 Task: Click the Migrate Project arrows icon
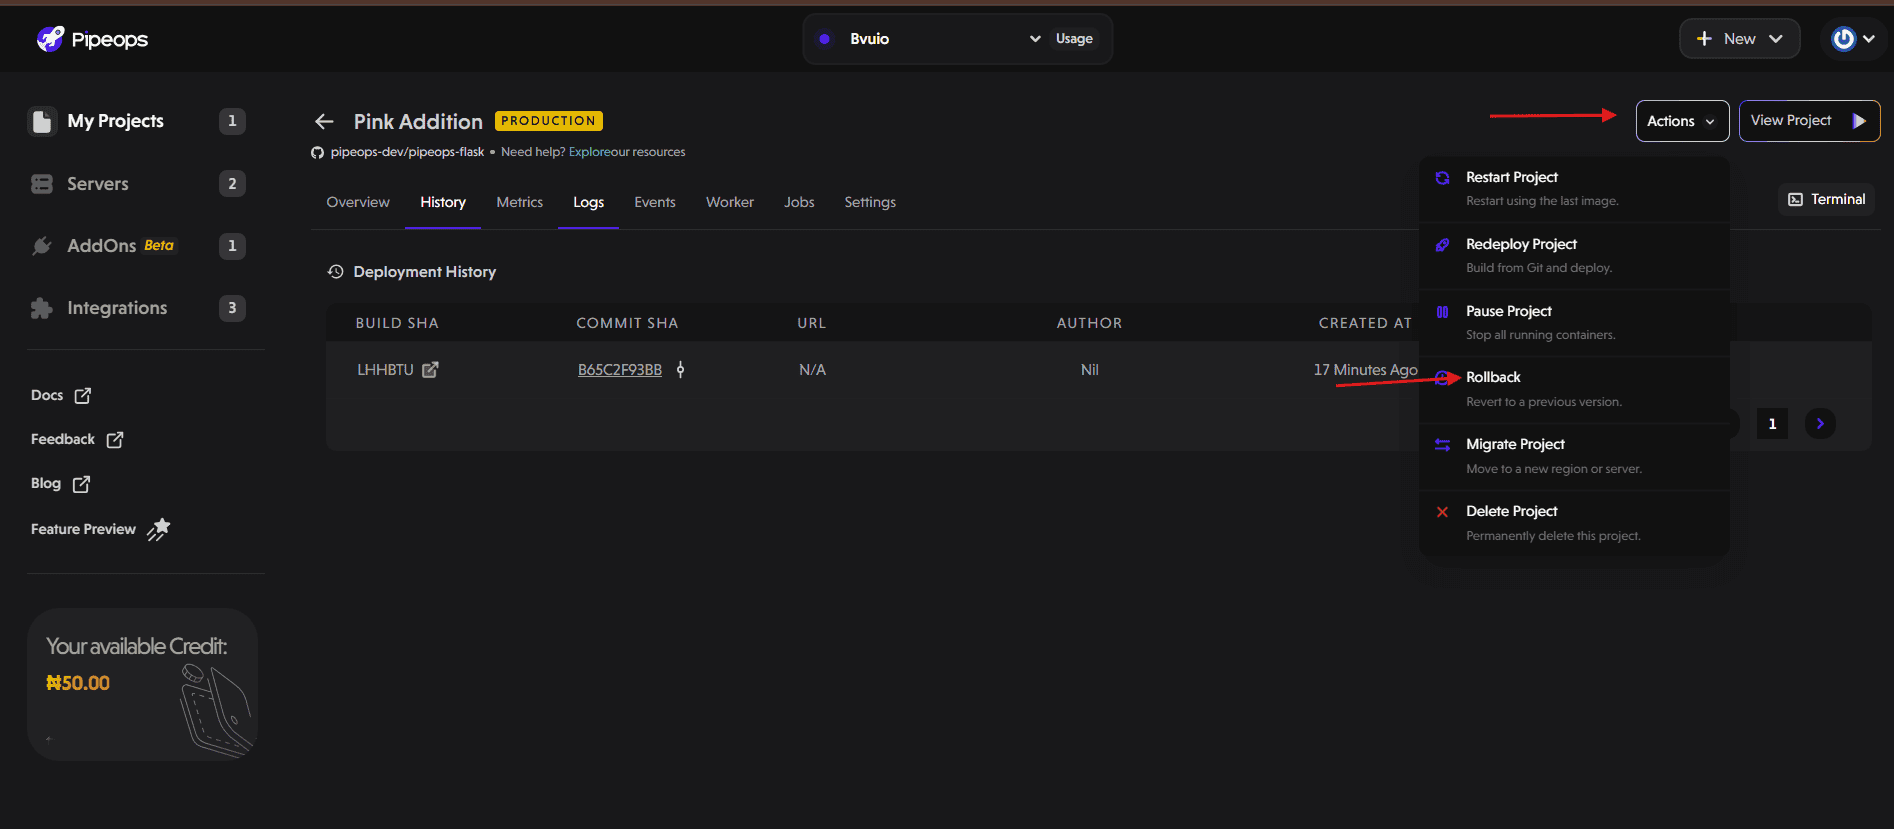(x=1442, y=445)
